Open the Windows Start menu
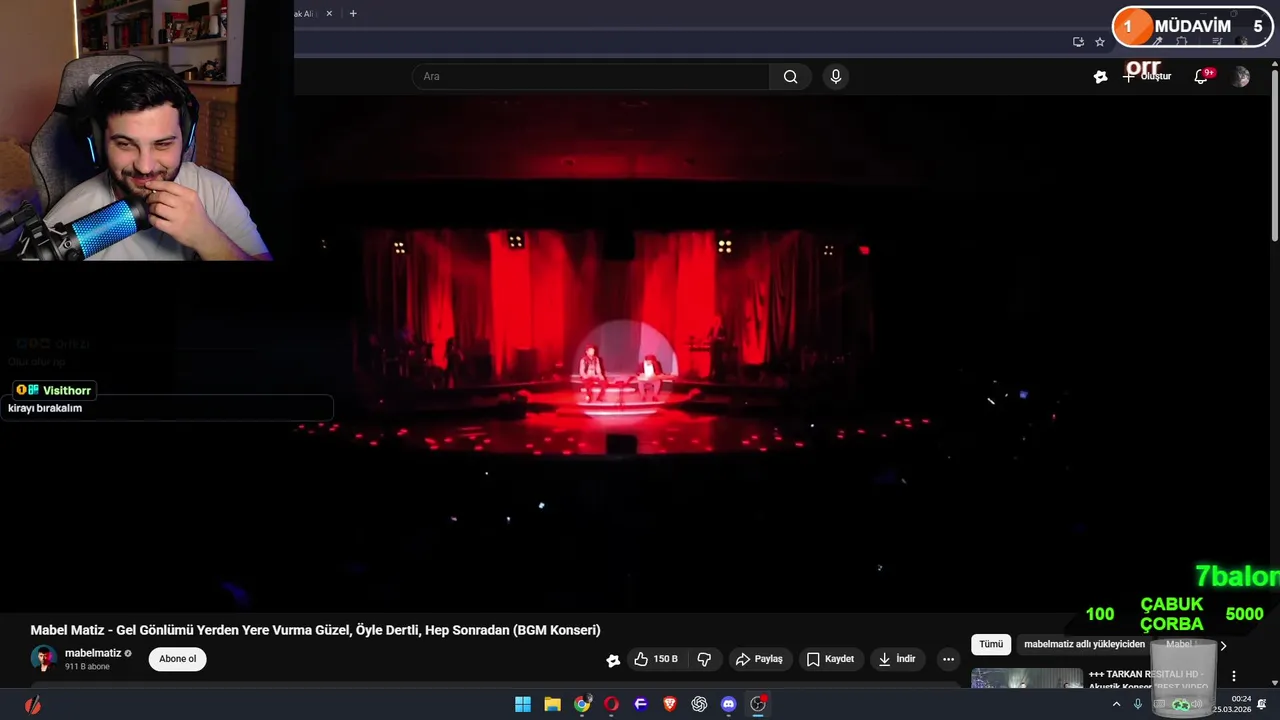This screenshot has width=1280, height=720. pyautogui.click(x=523, y=704)
